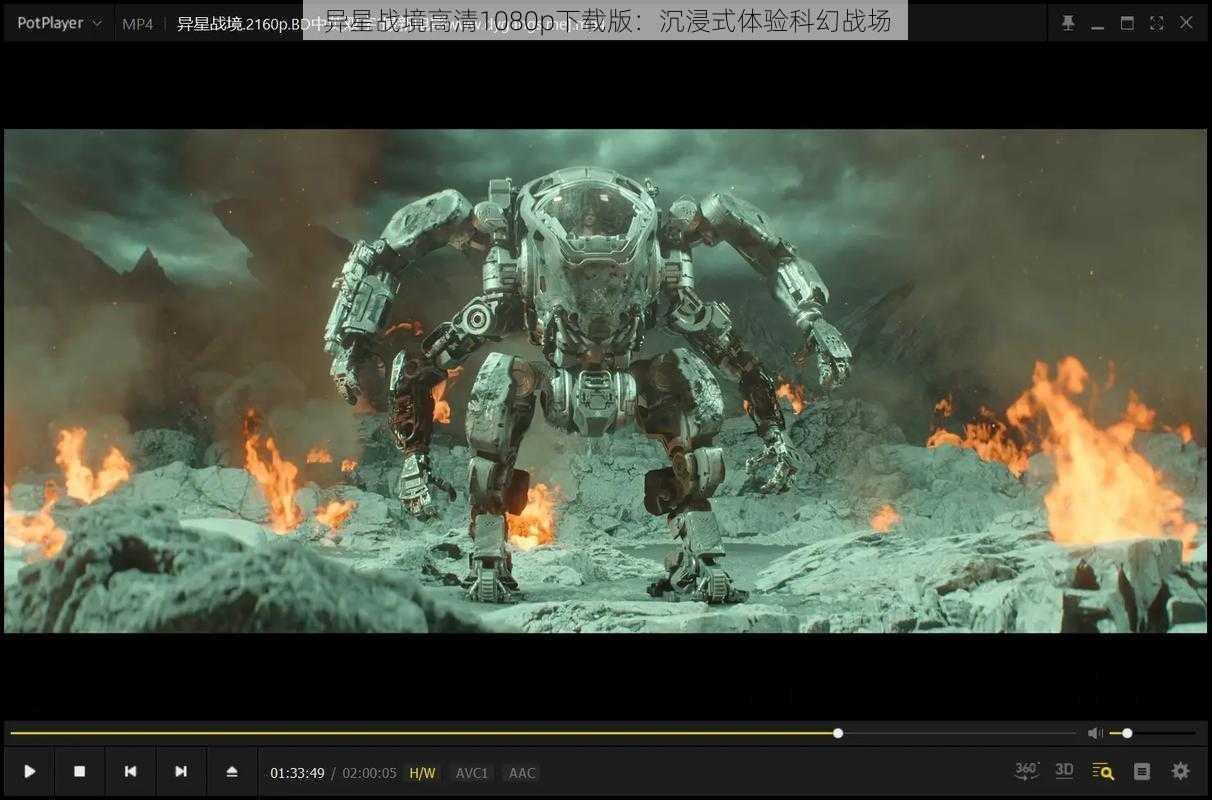
Task: Click the AVC1 video codec label
Action: [472, 773]
